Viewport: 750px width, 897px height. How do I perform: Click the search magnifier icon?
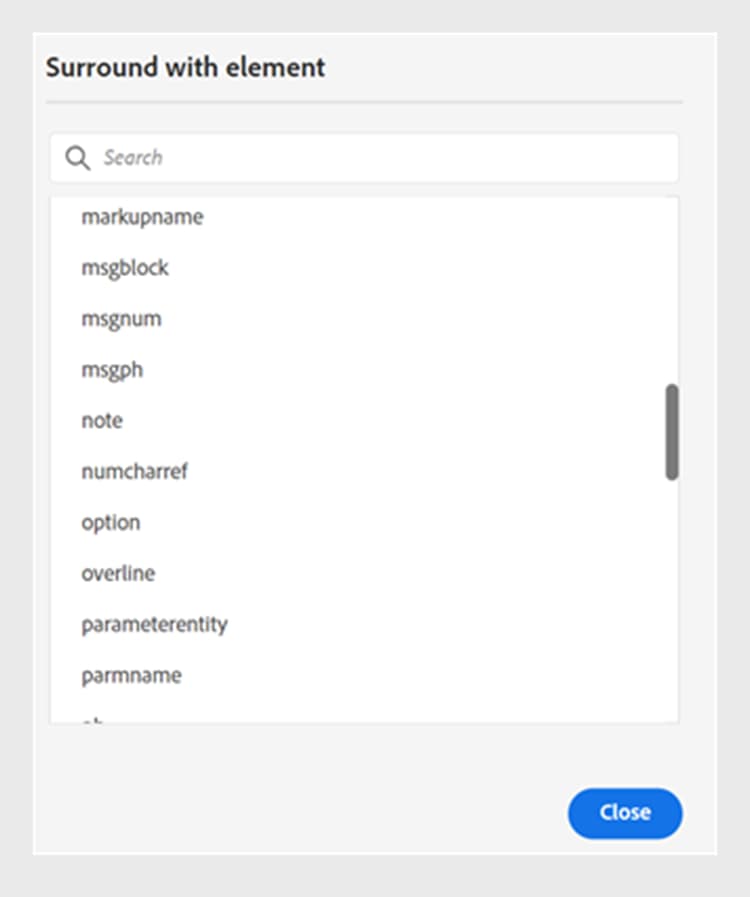coord(77,157)
